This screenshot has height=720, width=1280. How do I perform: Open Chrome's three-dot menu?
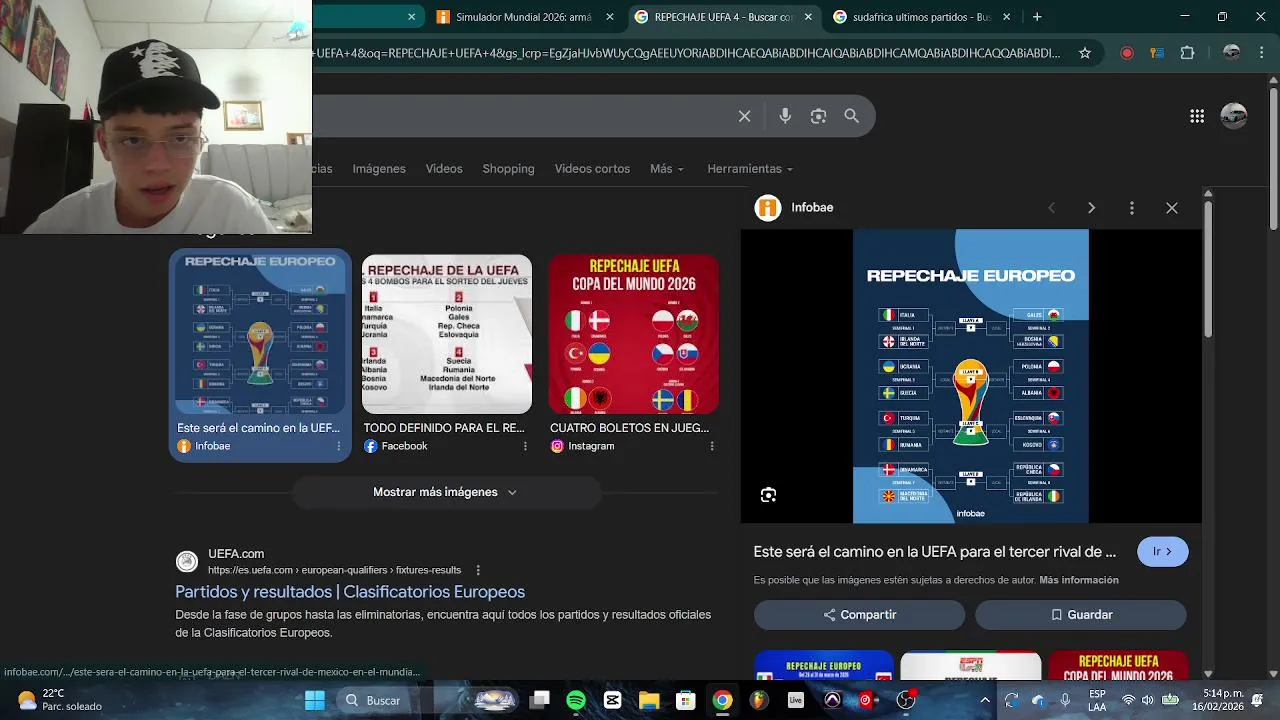(1261, 53)
